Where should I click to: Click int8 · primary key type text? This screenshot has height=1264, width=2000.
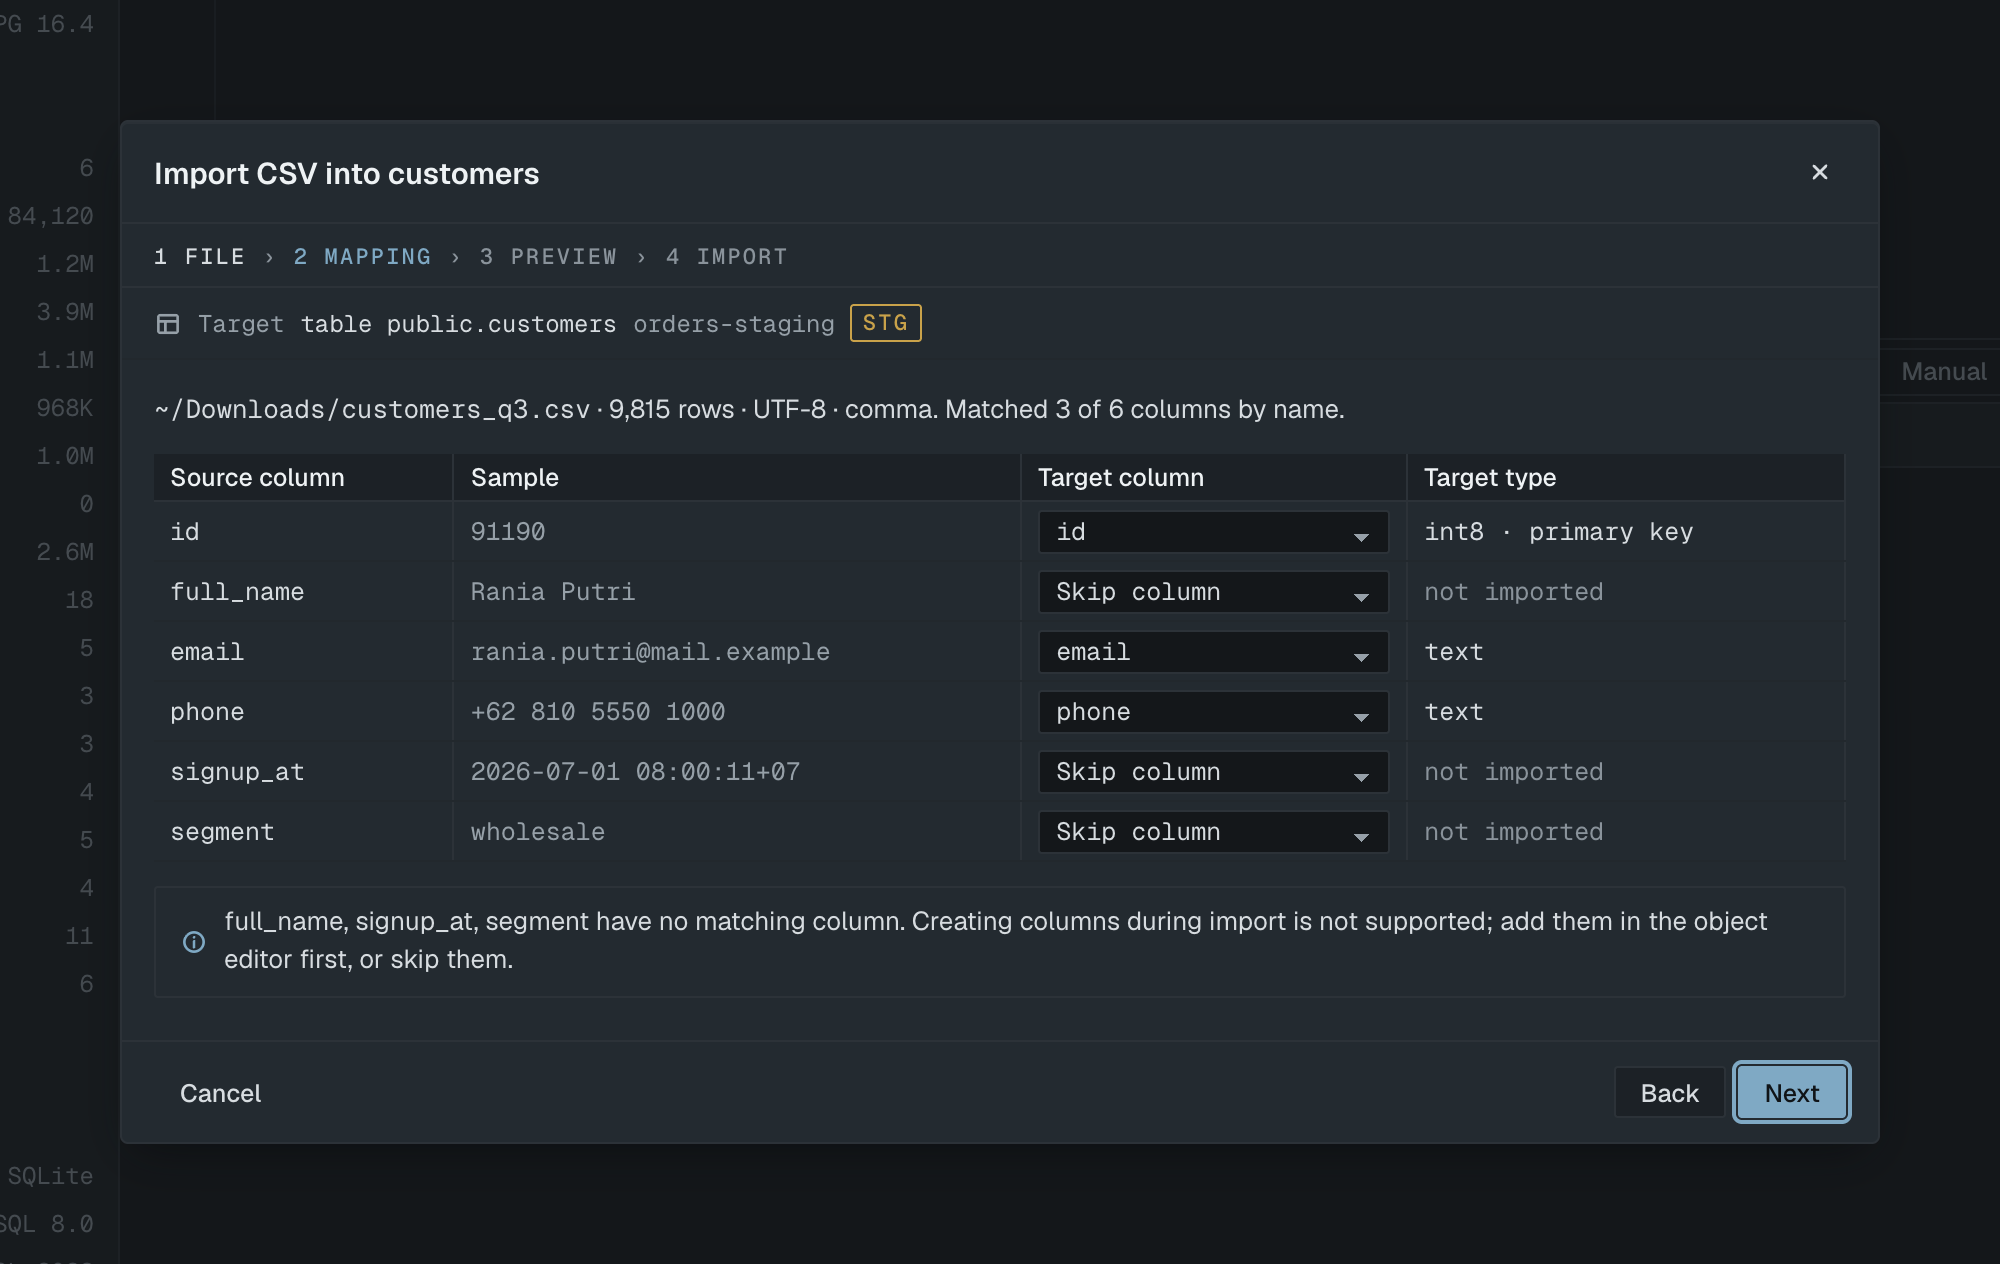coord(1558,532)
